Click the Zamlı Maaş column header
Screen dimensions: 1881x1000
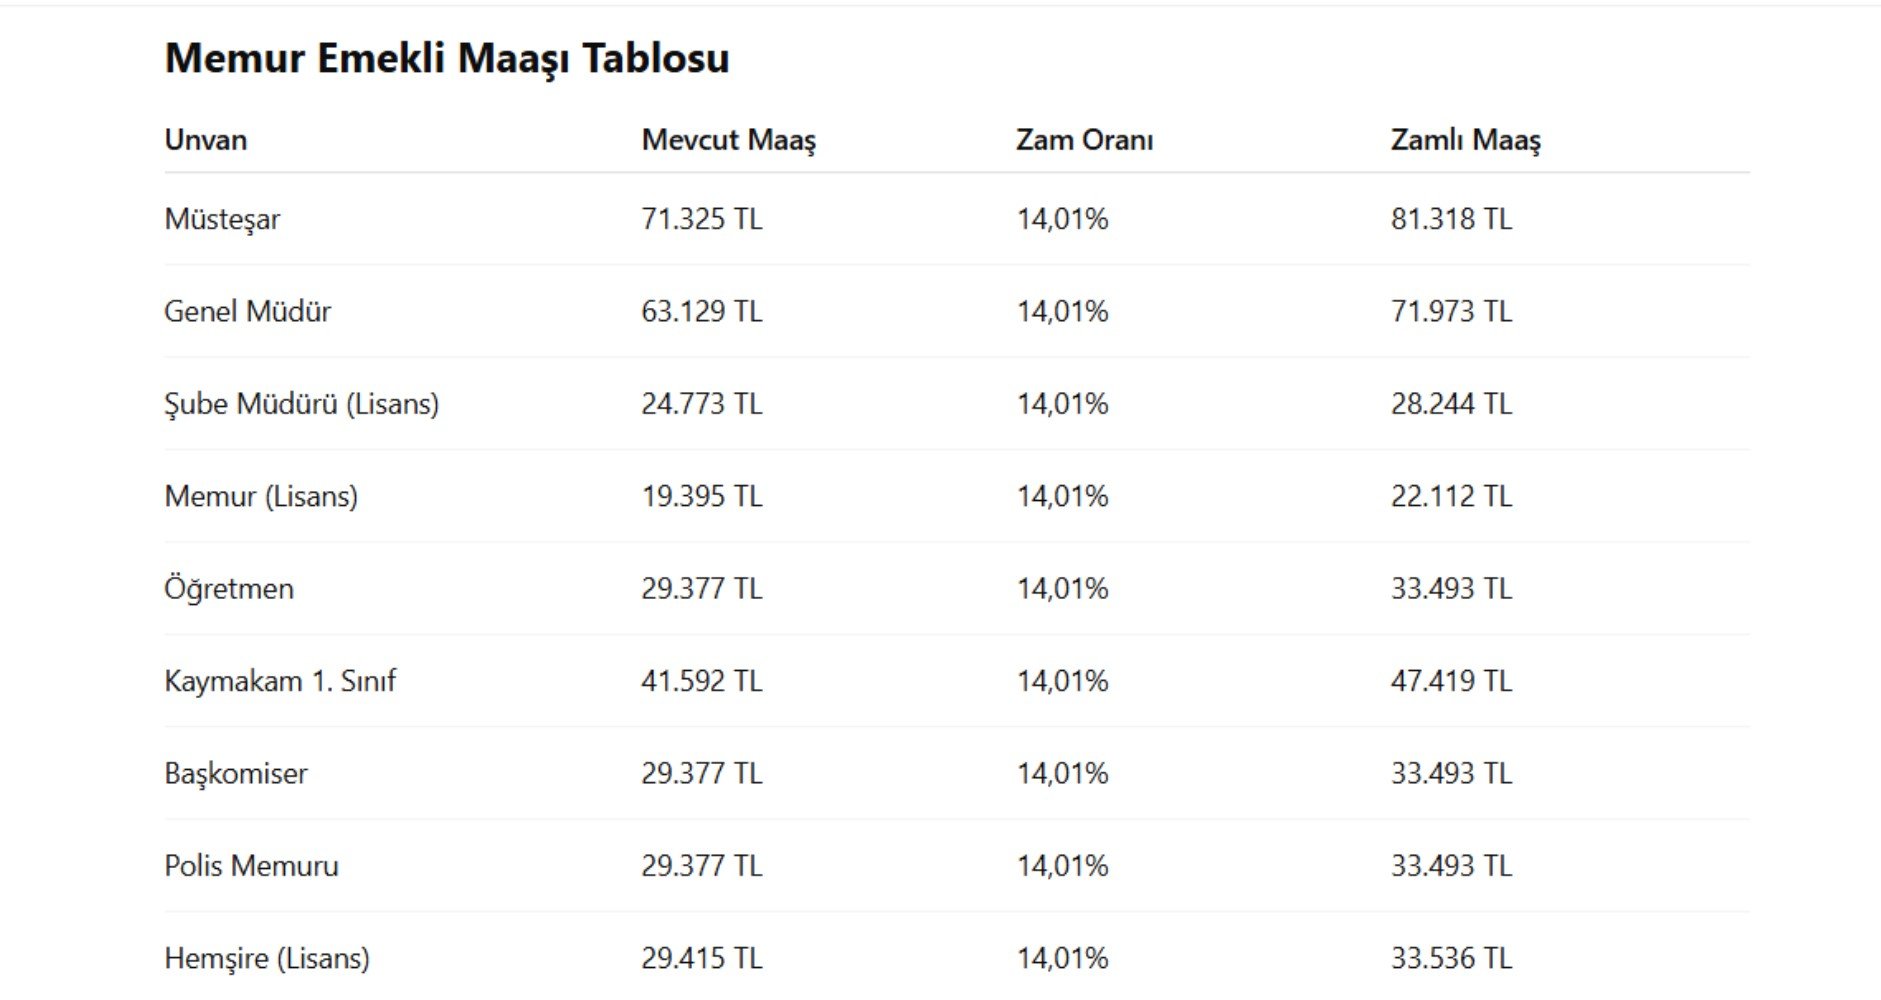point(1466,140)
